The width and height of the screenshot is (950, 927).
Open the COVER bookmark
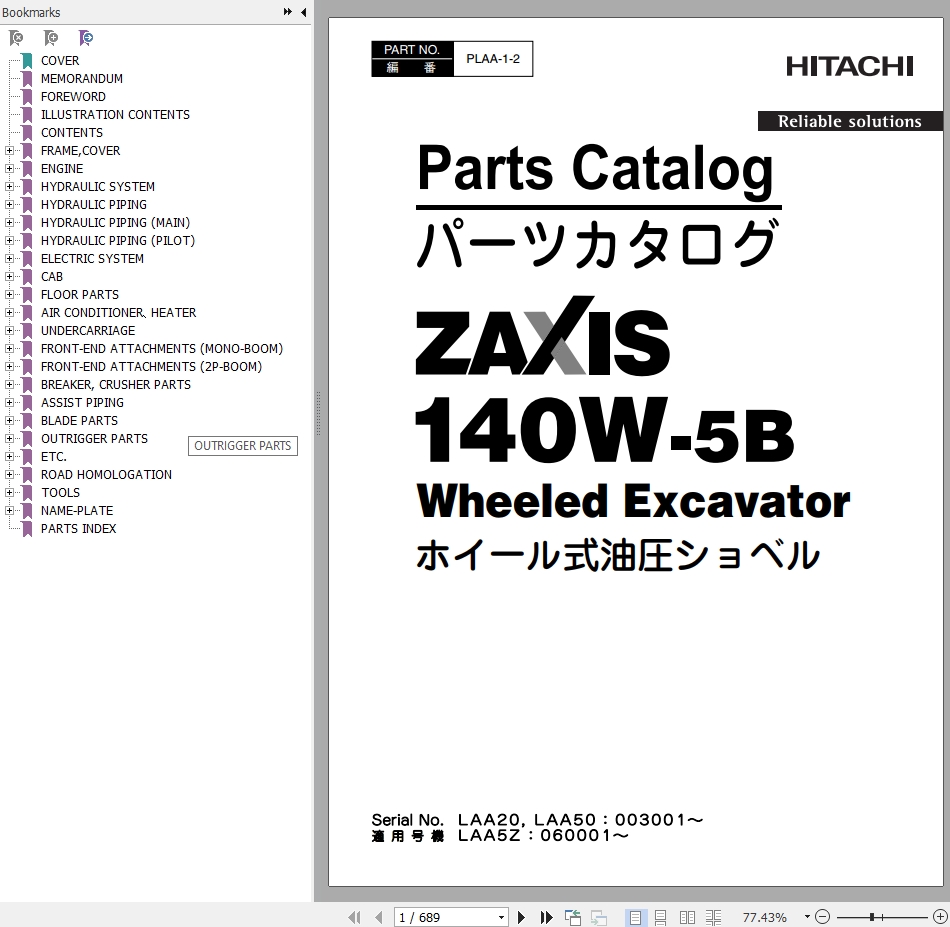(60, 61)
